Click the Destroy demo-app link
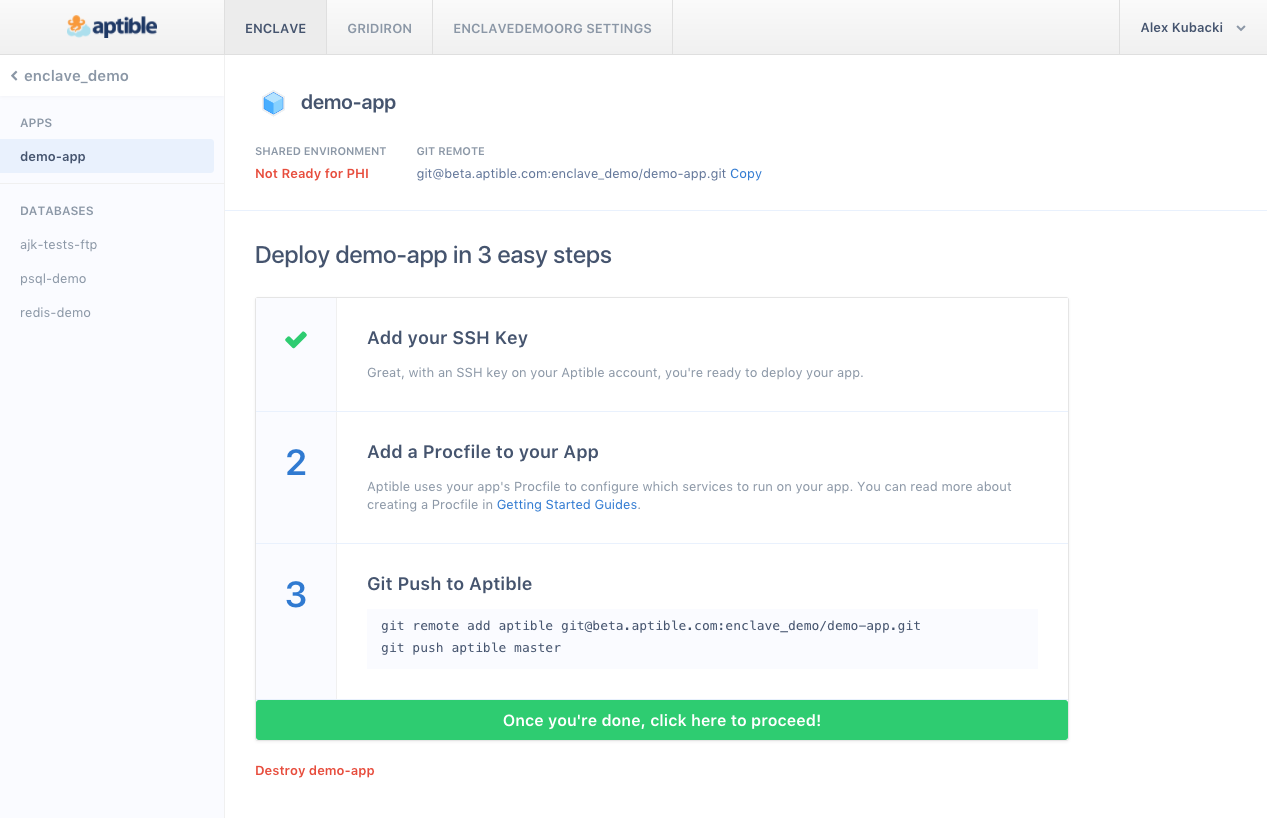The height and width of the screenshot is (818, 1267). (315, 770)
